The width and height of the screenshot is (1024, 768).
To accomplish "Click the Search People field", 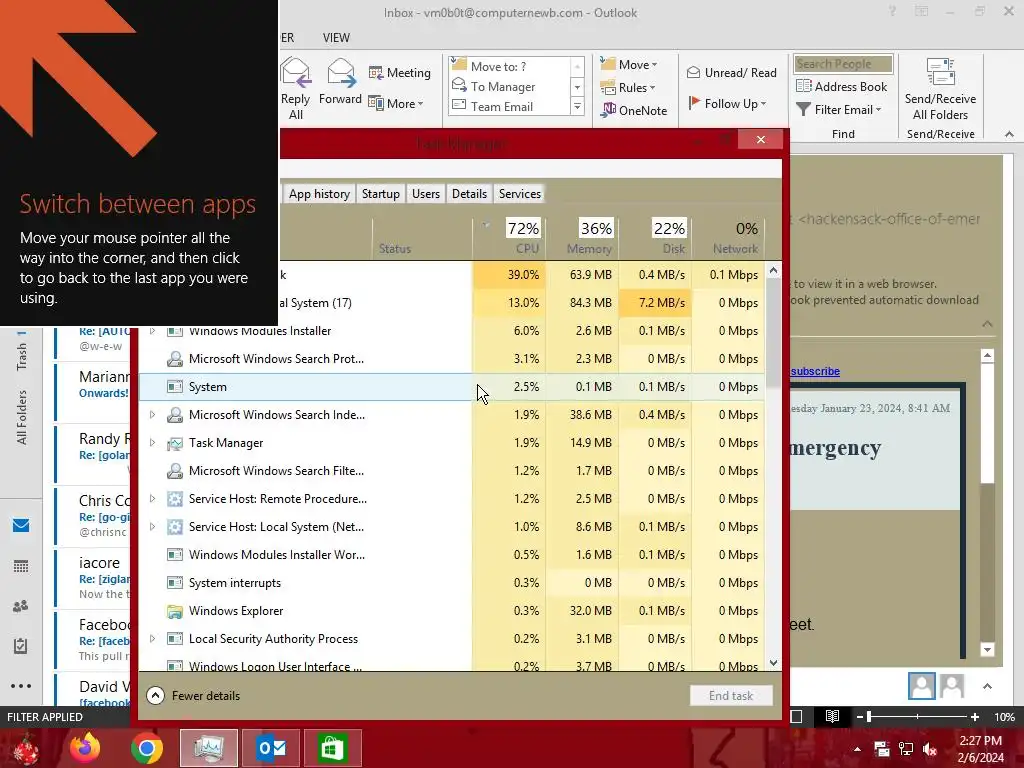I will [x=843, y=64].
